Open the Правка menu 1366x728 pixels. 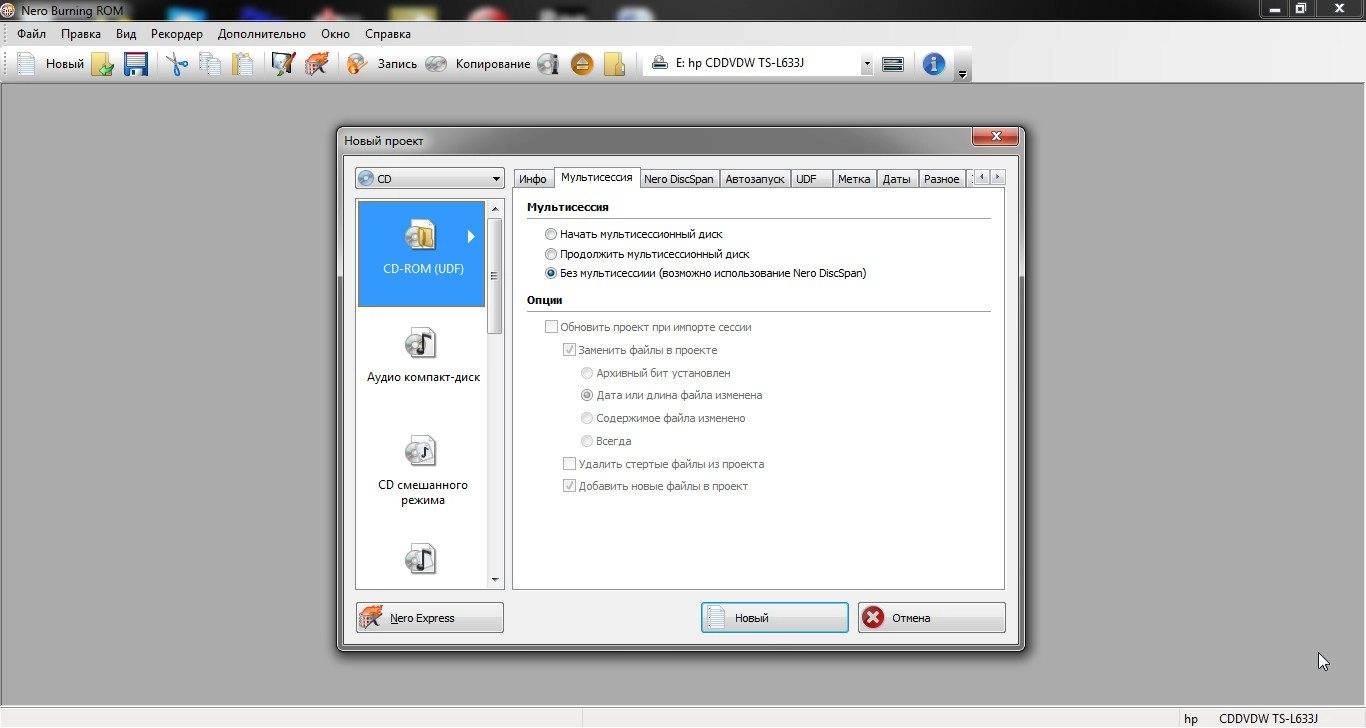point(81,34)
